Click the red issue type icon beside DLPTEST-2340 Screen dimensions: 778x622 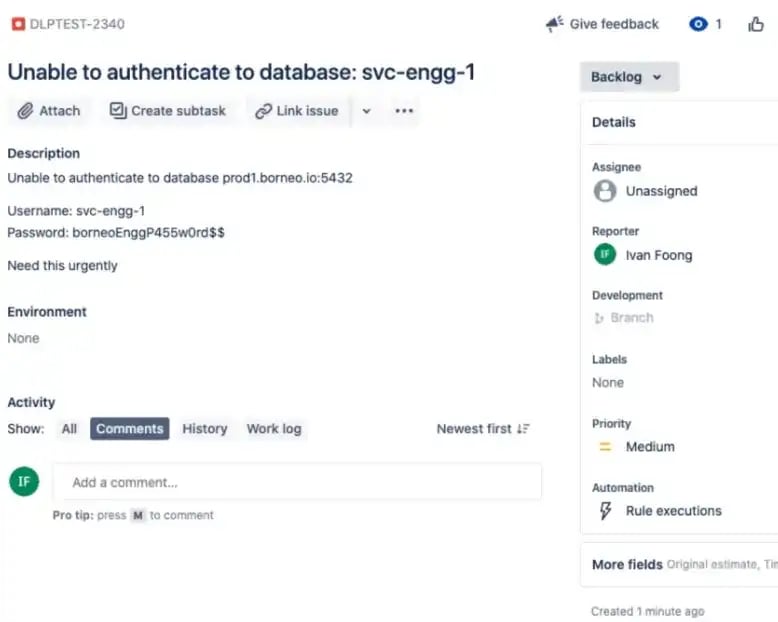pos(18,24)
